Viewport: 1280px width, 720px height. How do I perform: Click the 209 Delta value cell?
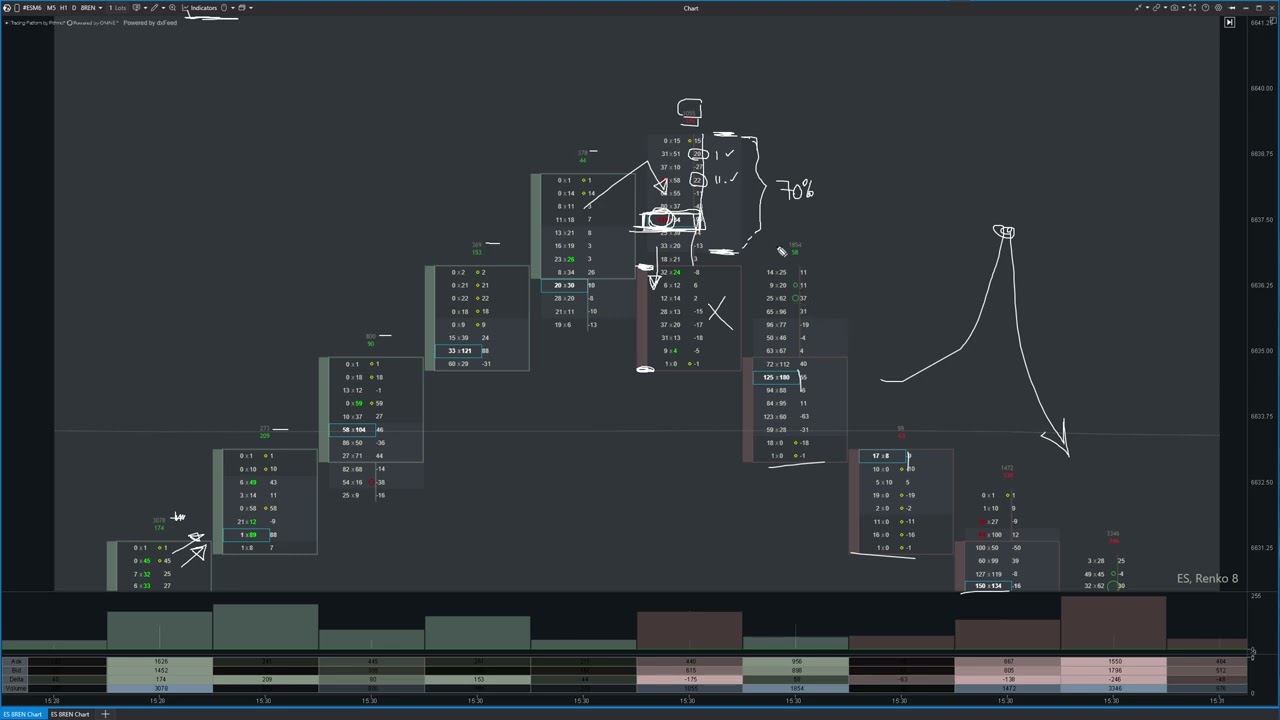266,680
